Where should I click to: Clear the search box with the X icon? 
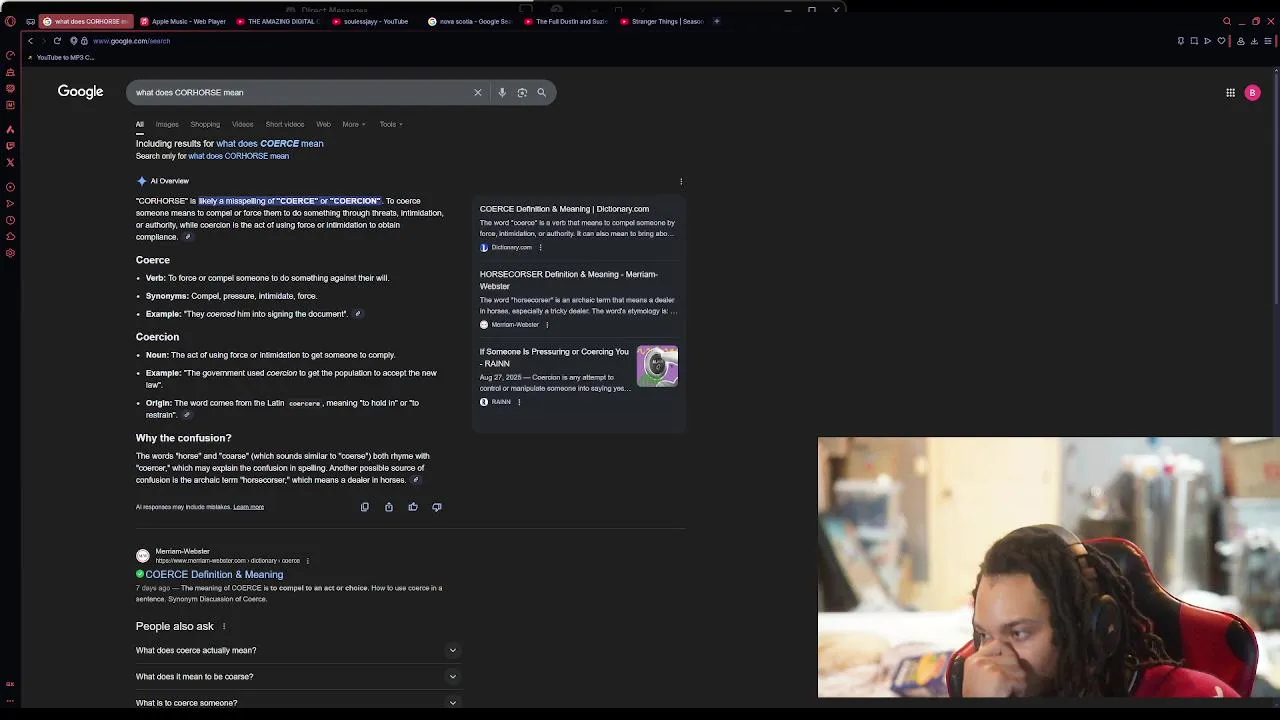[x=477, y=92]
